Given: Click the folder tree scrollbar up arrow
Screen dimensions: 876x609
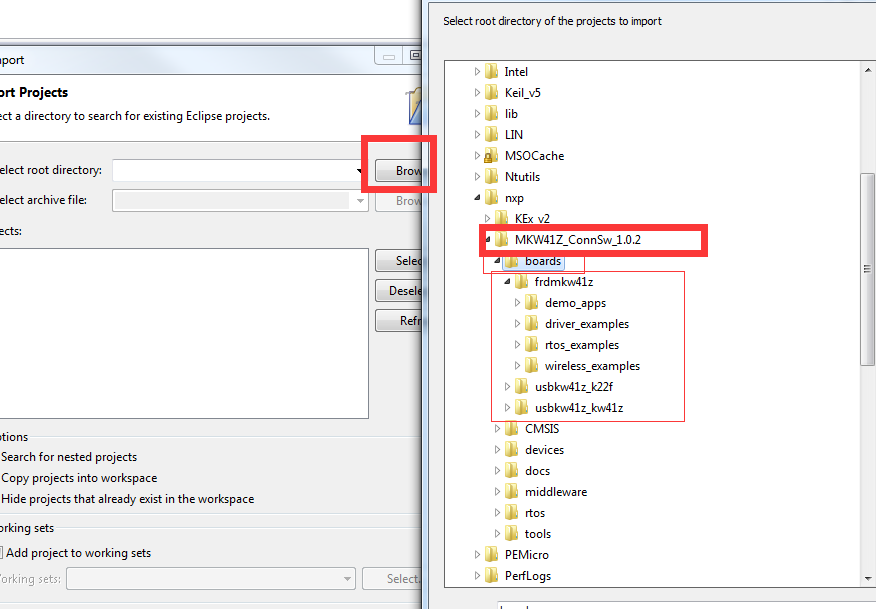Looking at the screenshot, I should [868, 70].
